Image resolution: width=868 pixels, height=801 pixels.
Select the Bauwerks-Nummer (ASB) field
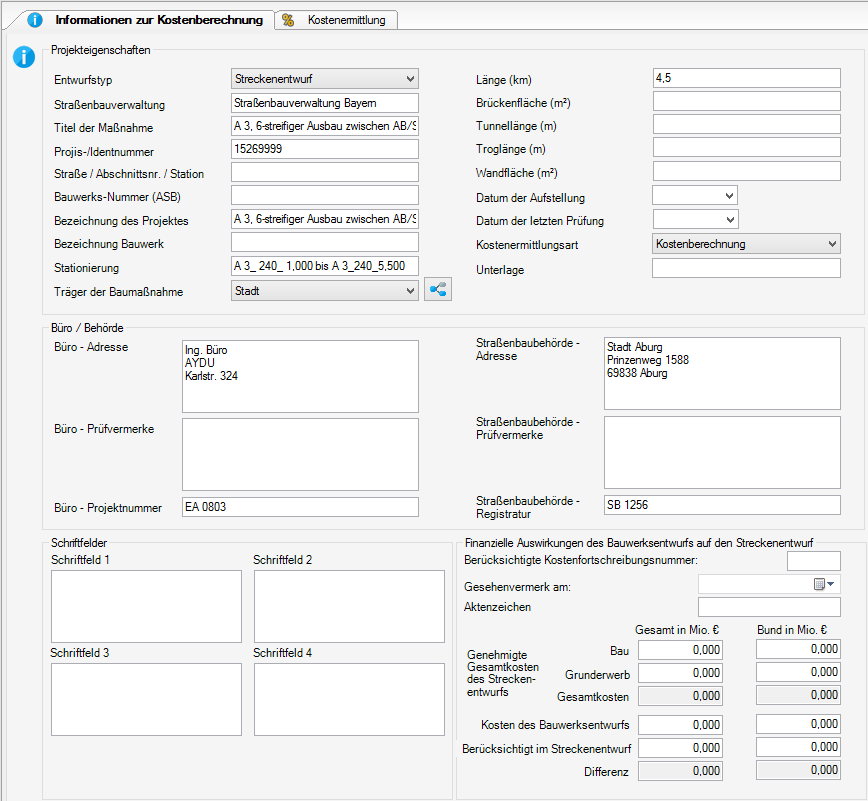(324, 195)
